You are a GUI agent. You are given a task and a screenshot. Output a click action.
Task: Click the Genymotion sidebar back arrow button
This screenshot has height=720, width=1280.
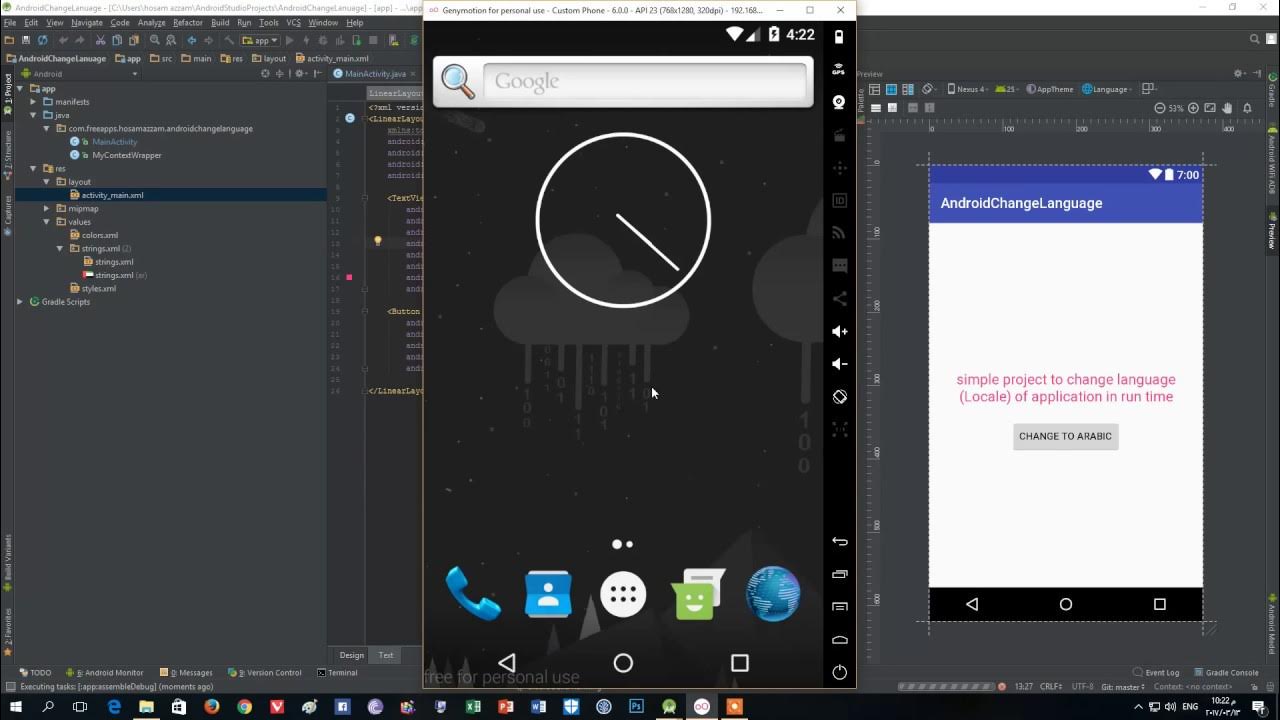coord(839,541)
